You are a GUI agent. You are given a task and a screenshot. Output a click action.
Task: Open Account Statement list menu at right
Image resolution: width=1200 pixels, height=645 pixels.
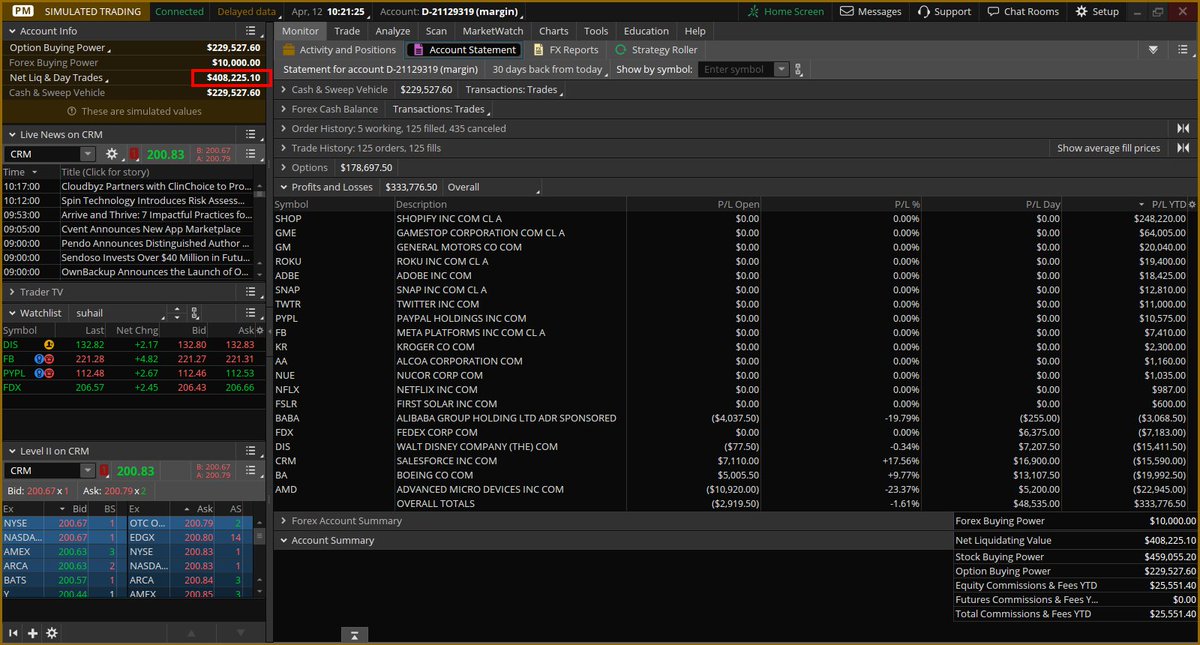pos(1184,49)
